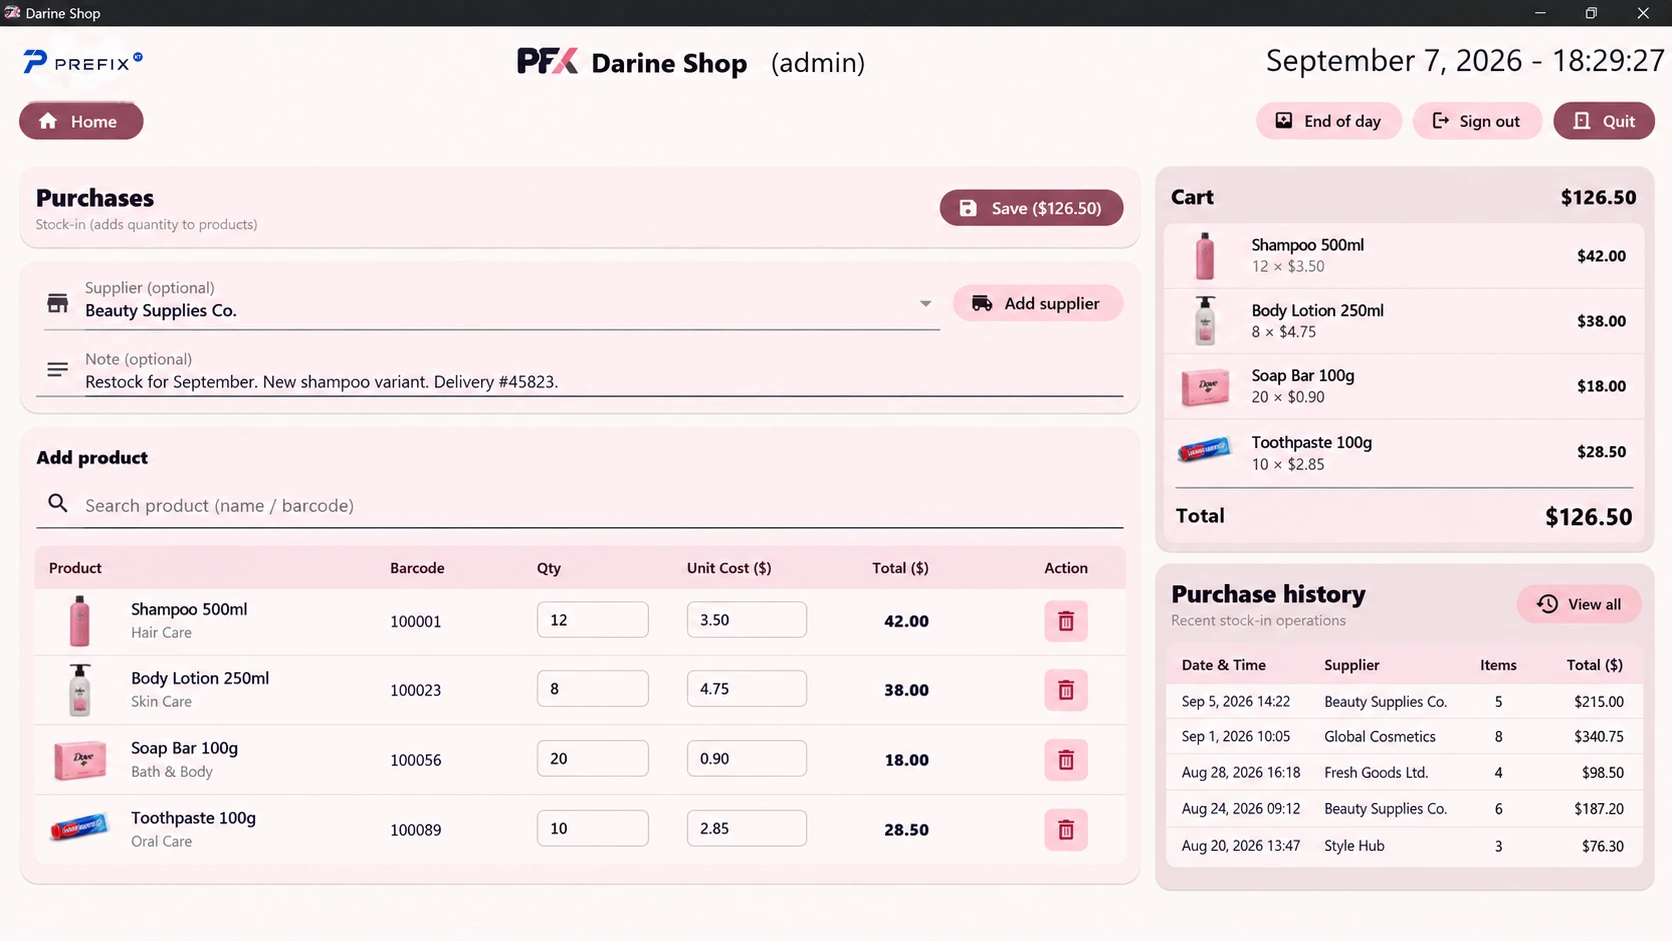Click Soap Bar image in the cart
The width and height of the screenshot is (1672, 941).
pyautogui.click(x=1205, y=387)
